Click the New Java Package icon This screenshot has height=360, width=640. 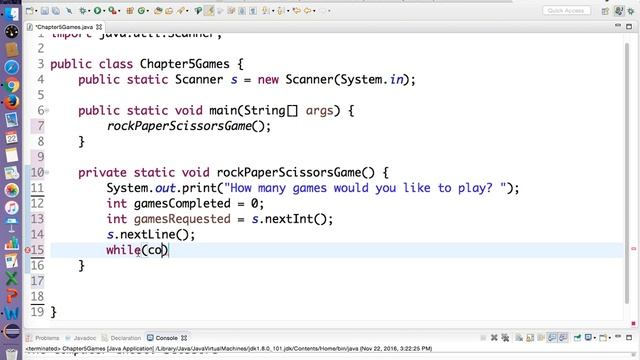(x=130, y=11)
